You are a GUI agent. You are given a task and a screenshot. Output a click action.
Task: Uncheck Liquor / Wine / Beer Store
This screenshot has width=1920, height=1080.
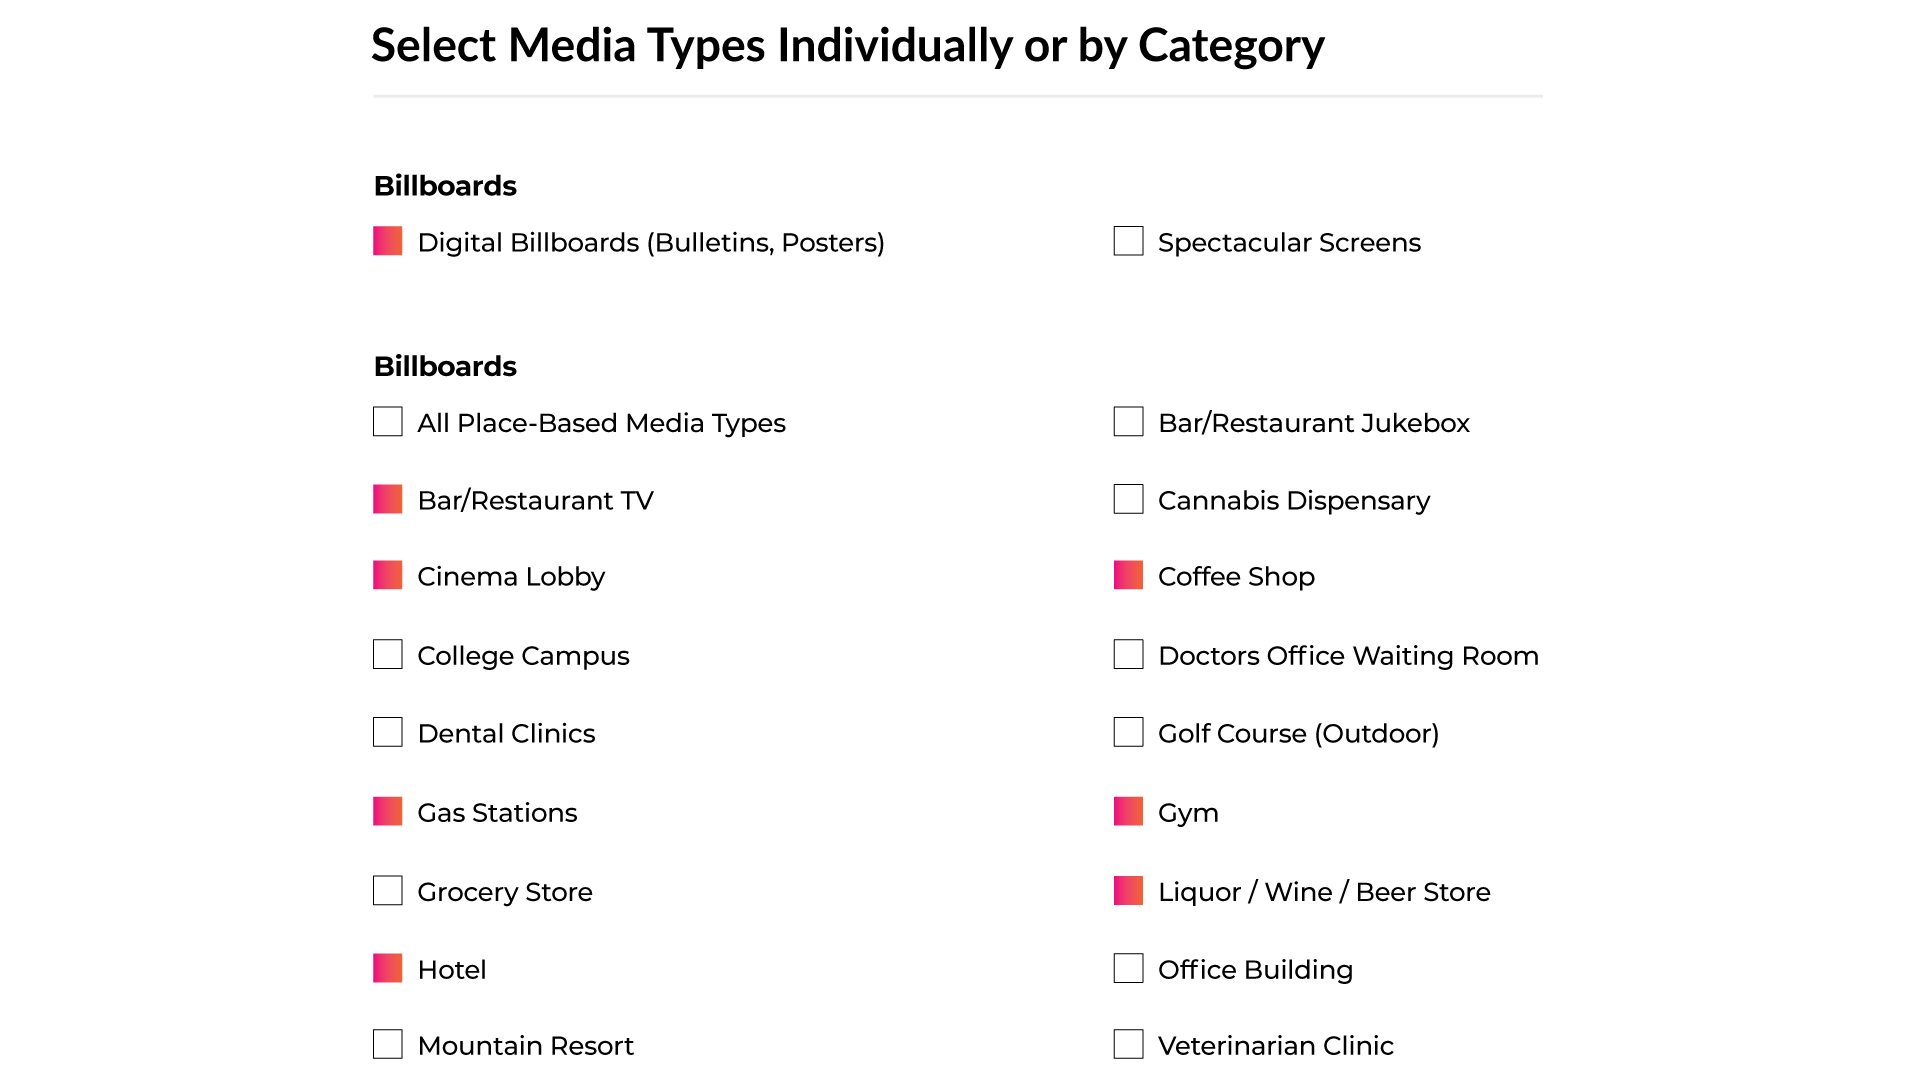click(1128, 890)
